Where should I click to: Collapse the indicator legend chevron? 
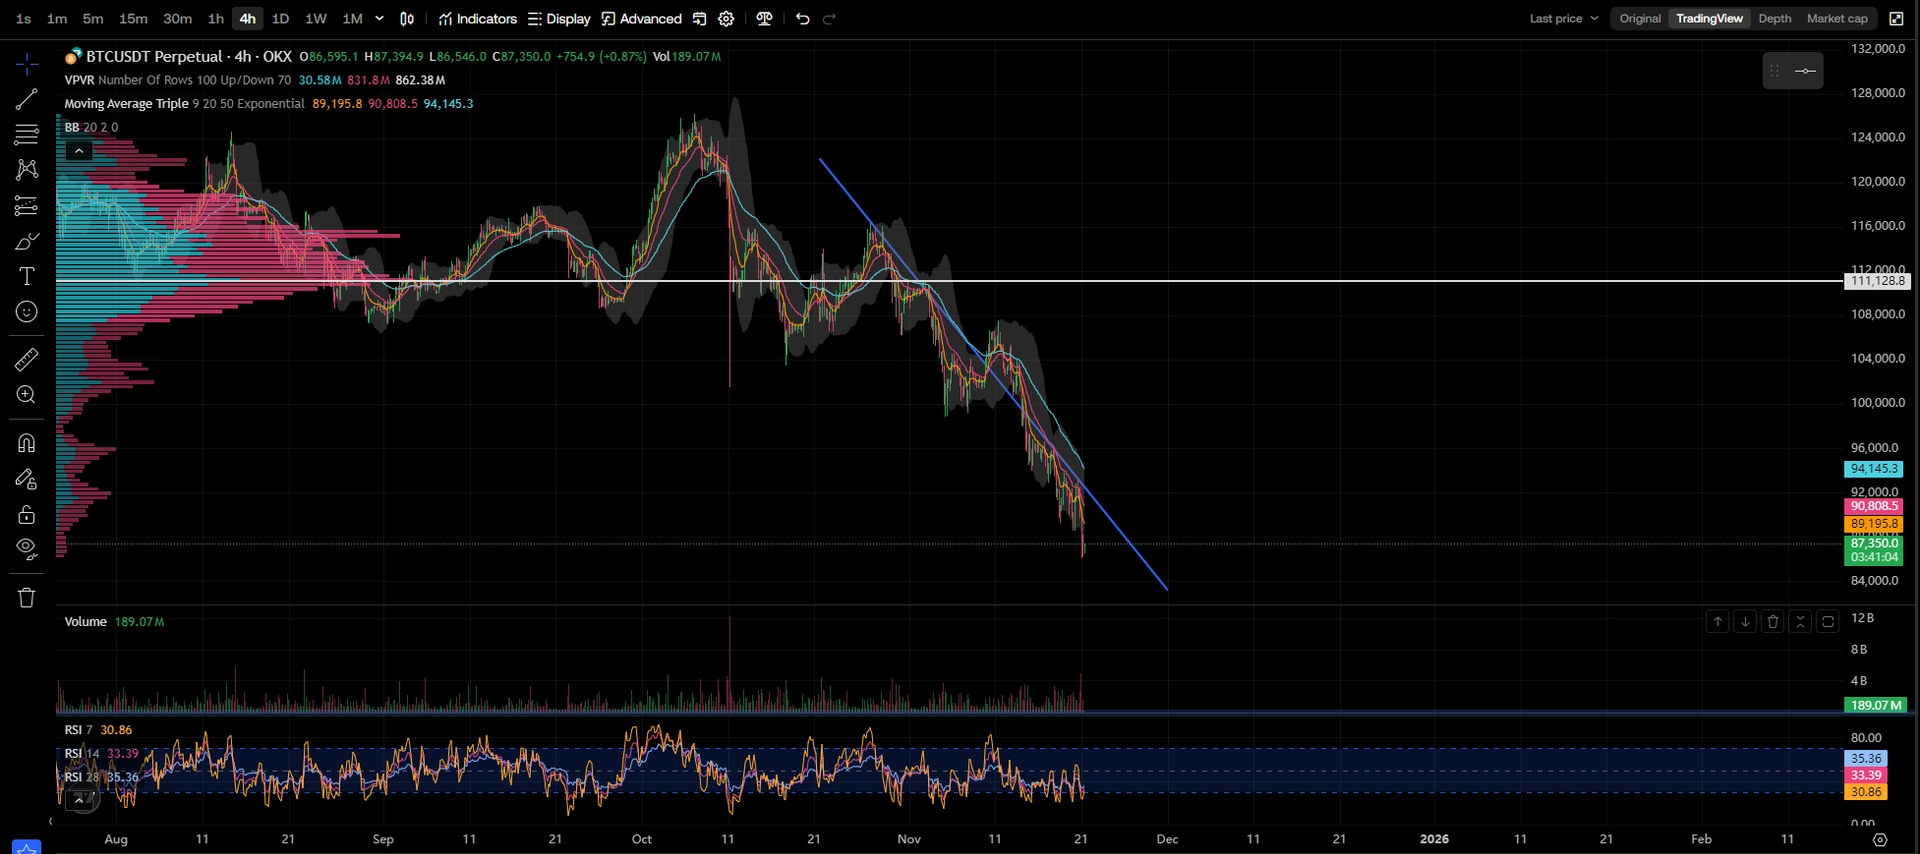pyautogui.click(x=79, y=151)
